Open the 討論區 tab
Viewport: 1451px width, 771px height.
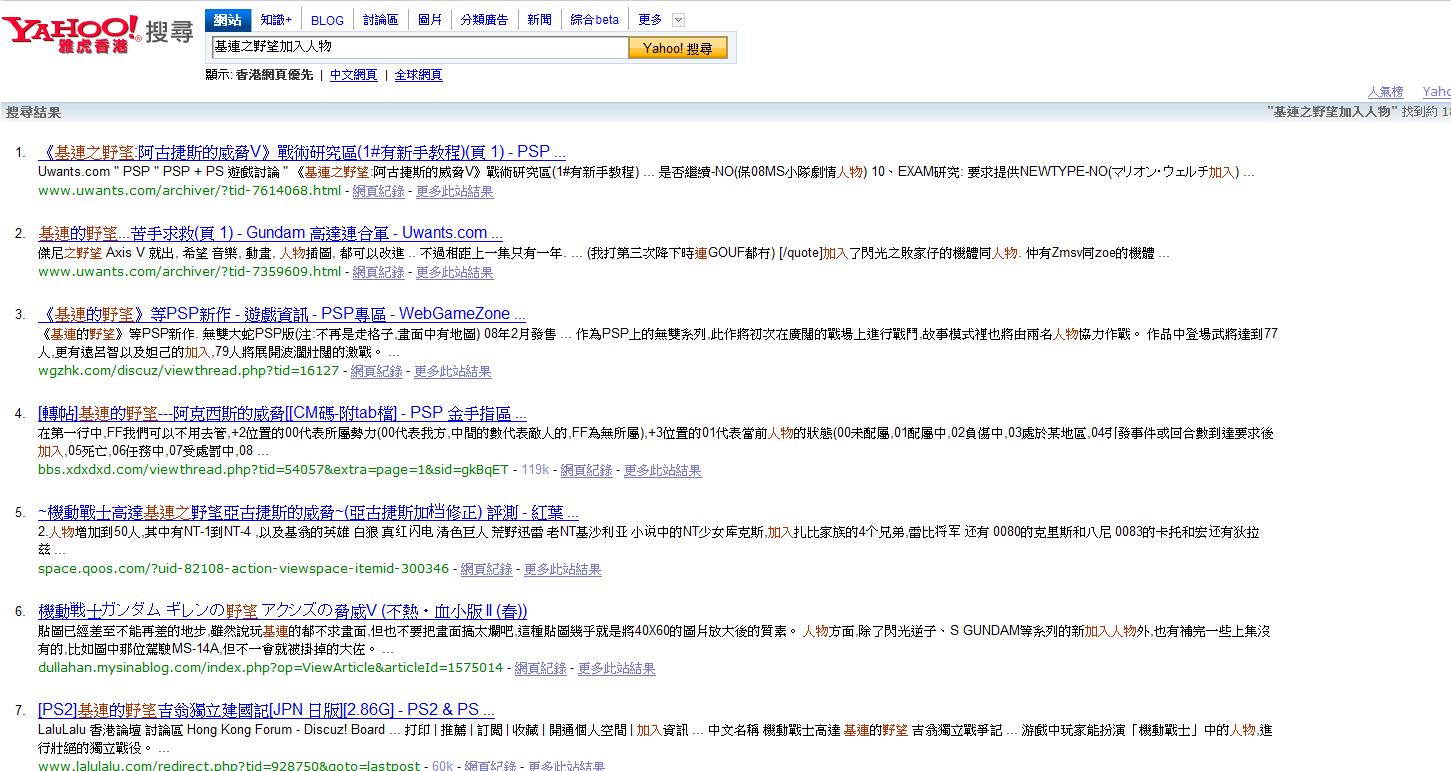(380, 20)
